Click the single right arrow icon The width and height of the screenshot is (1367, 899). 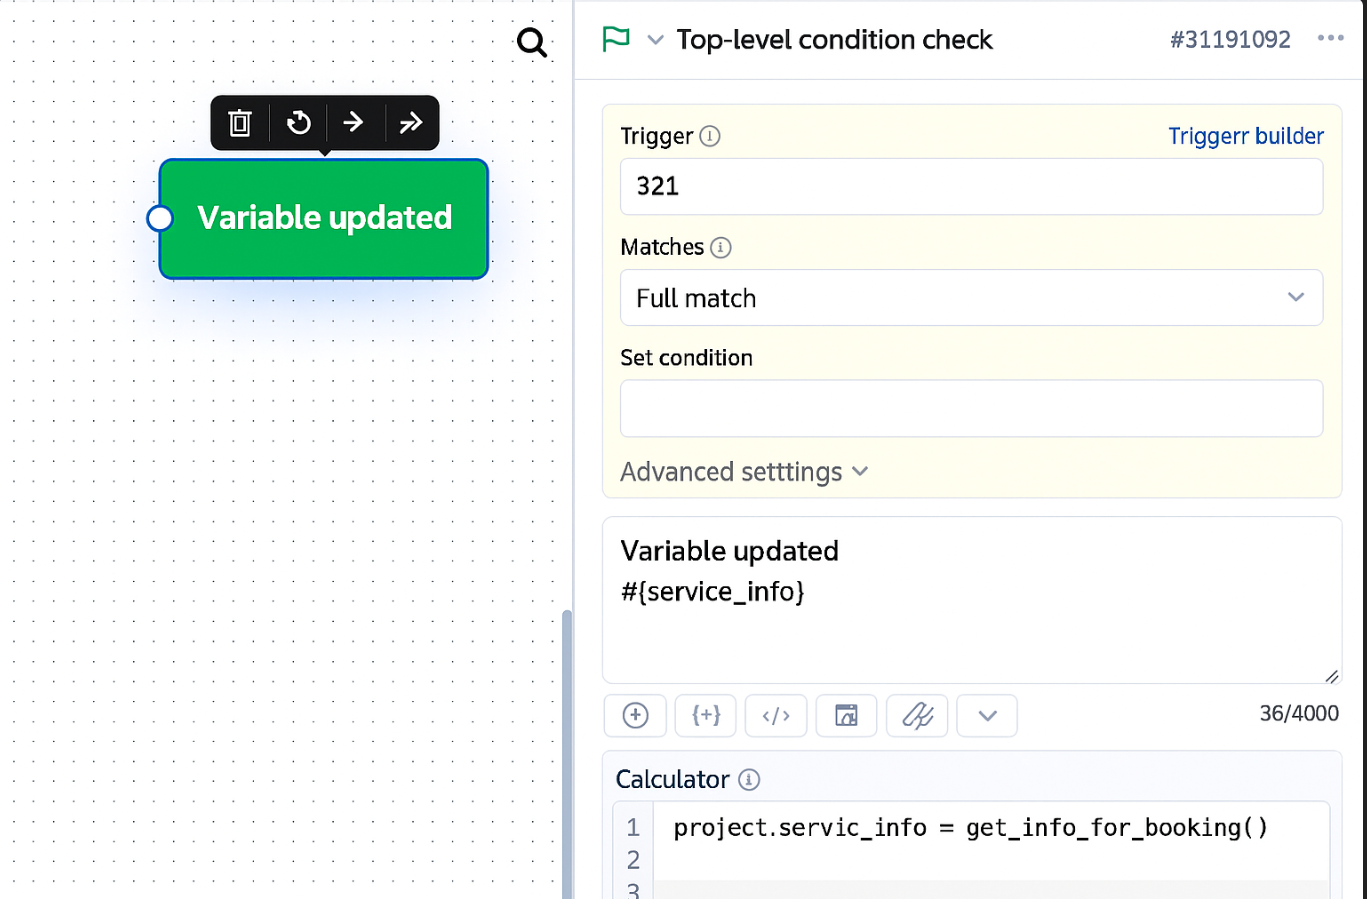353,123
